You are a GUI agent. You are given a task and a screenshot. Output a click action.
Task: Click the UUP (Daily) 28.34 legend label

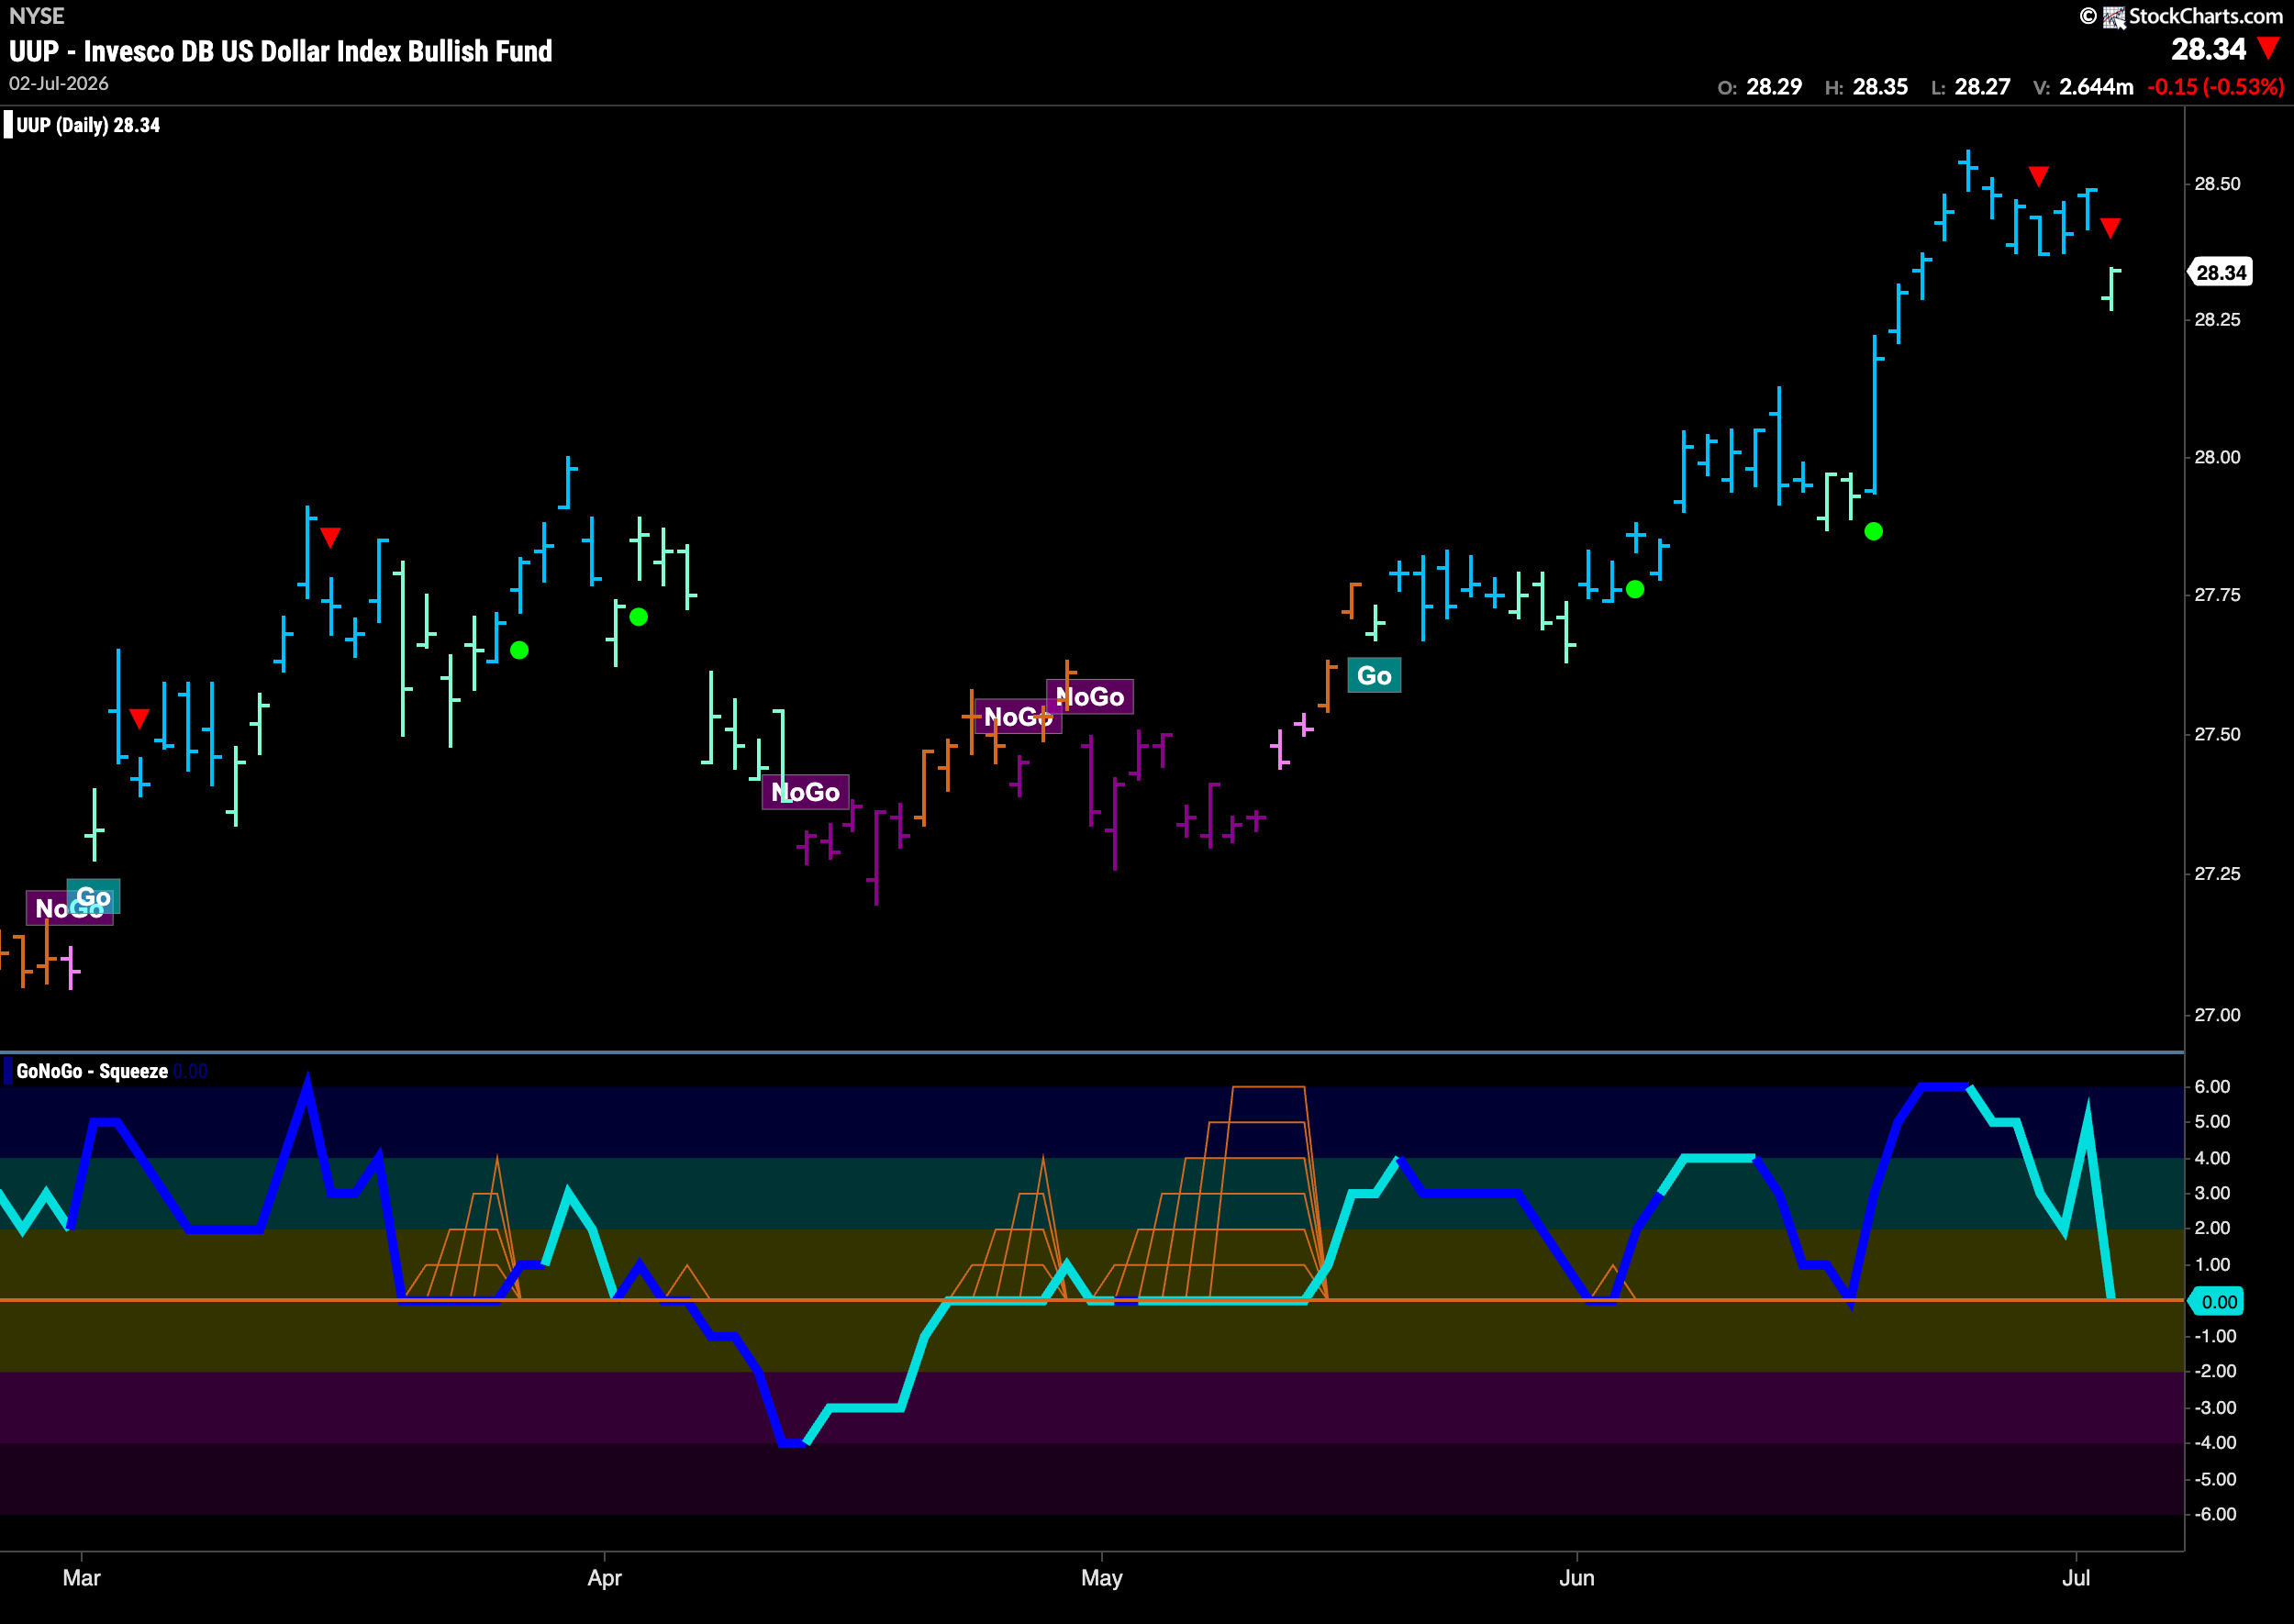pos(88,125)
